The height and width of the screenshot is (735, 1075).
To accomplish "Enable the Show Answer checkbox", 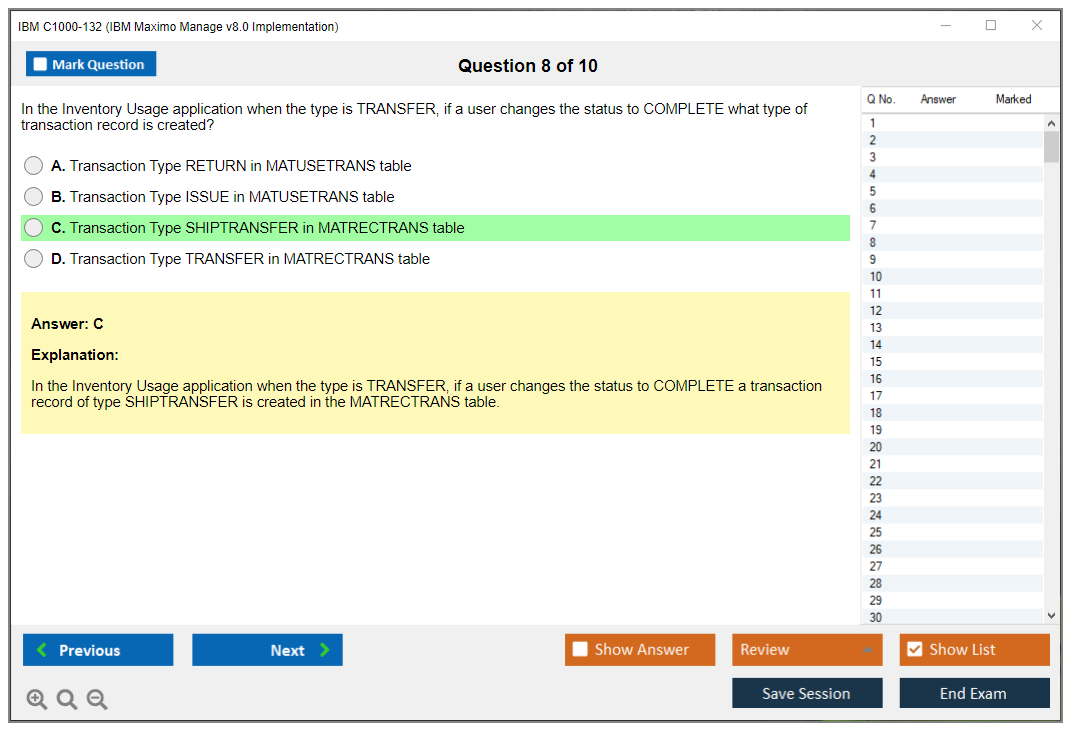I will tap(580, 650).
